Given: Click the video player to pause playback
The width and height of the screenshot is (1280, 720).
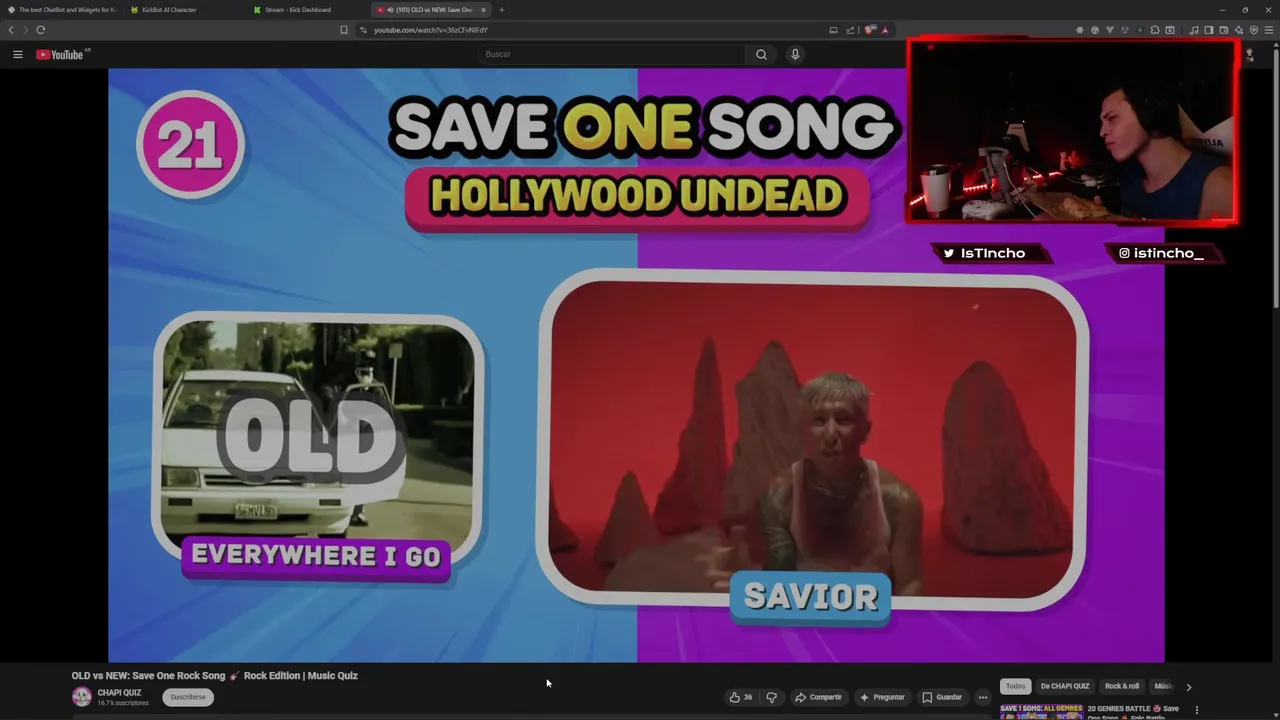Looking at the screenshot, I should [636, 365].
